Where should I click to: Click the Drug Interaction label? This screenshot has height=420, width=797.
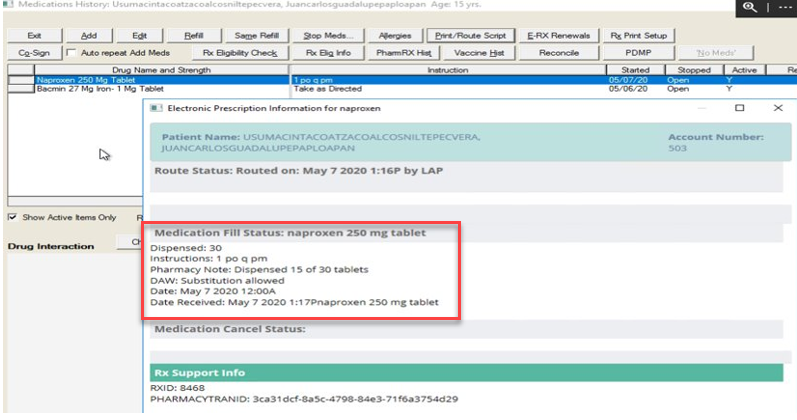click(51, 246)
